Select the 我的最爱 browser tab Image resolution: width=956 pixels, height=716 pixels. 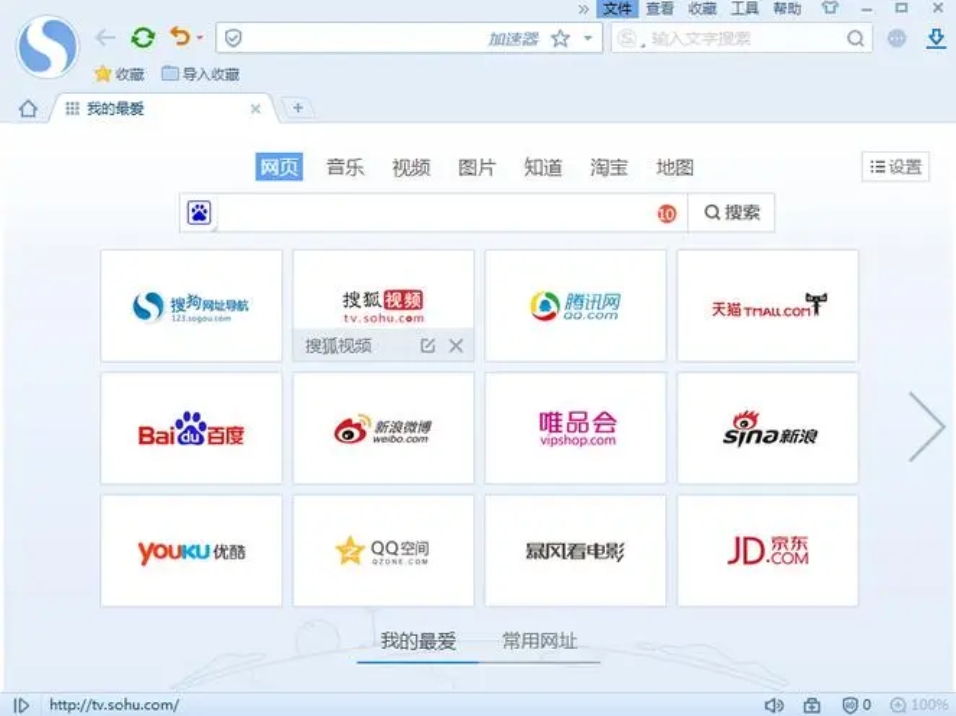coord(162,109)
